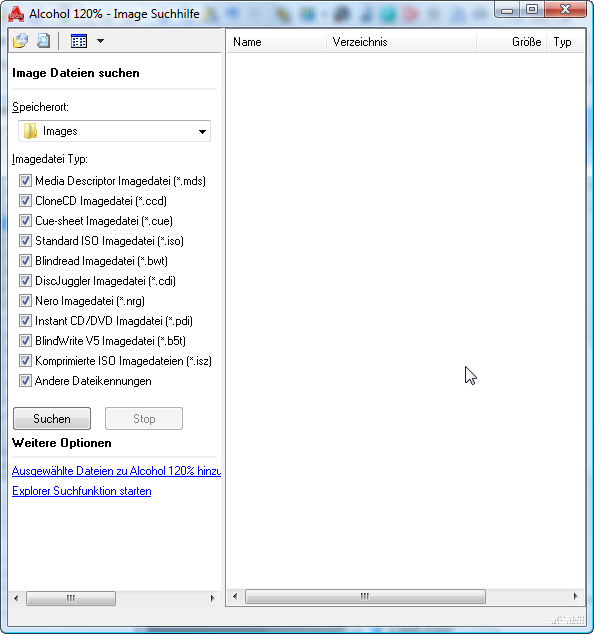Toggle Standard ISO Imagedatei (*.iso) checkbox
The image size is (594, 634).
point(25,241)
